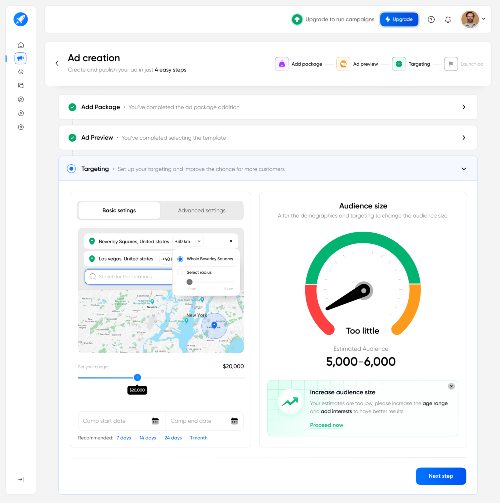500x503 pixels.
Task: Click the purple Add package step icon
Action: click(282, 64)
